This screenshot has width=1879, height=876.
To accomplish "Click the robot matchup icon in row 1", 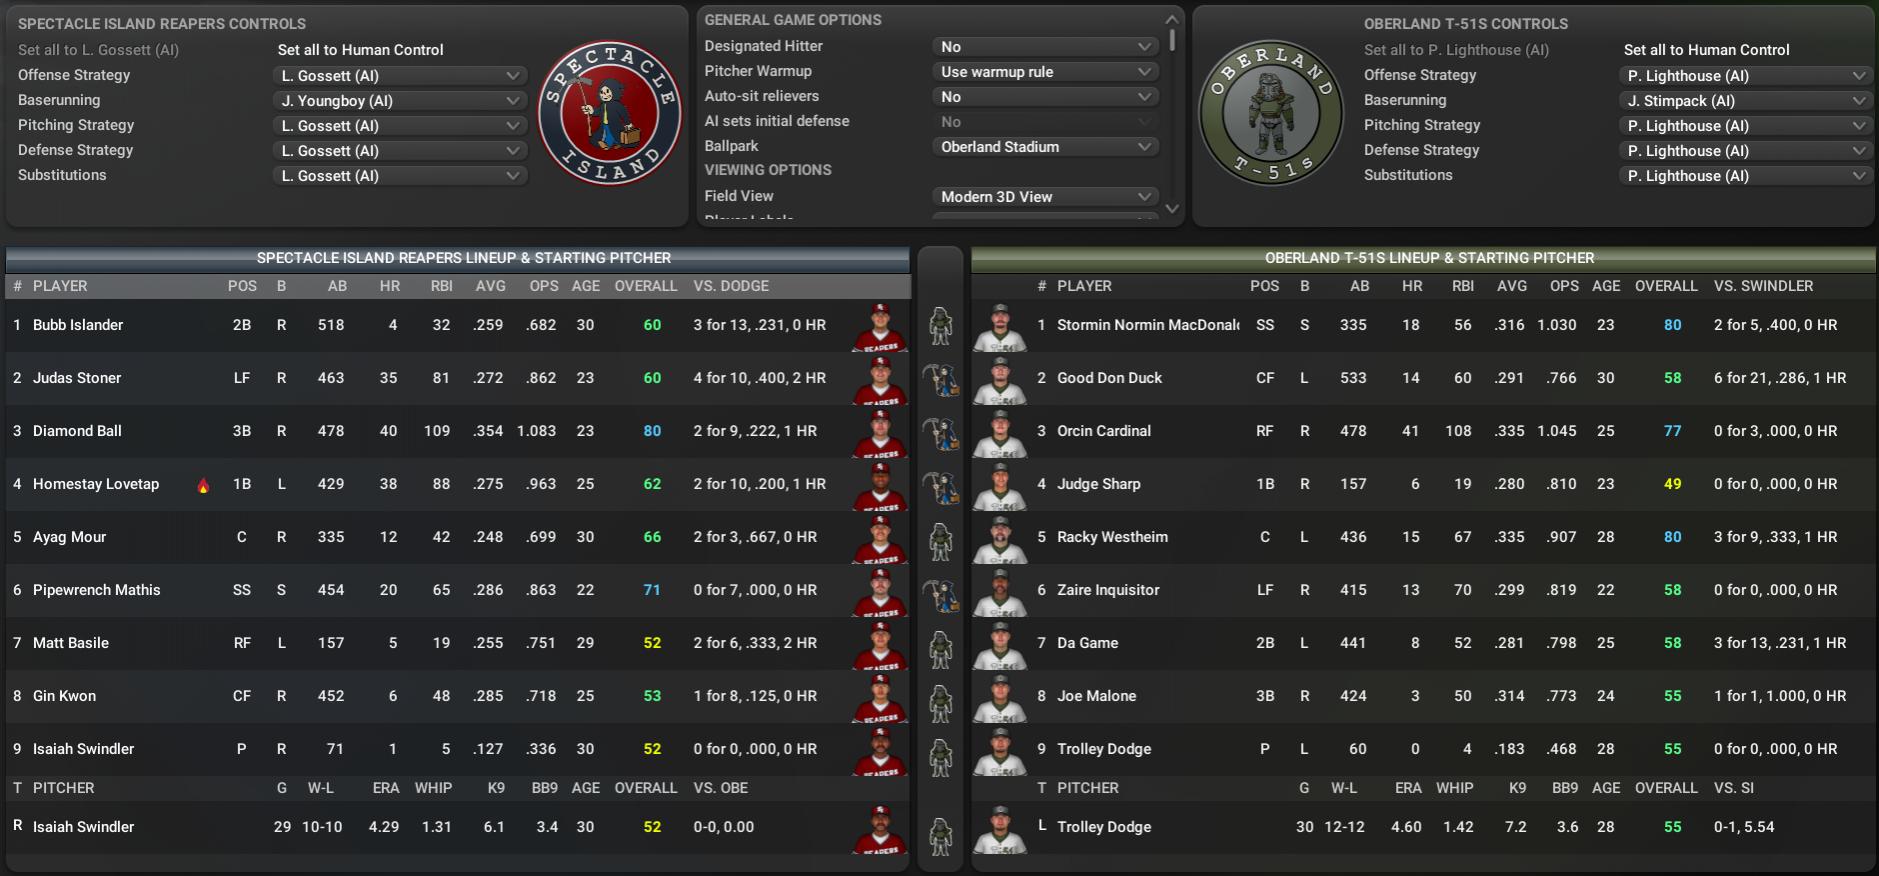I will 940,326.
